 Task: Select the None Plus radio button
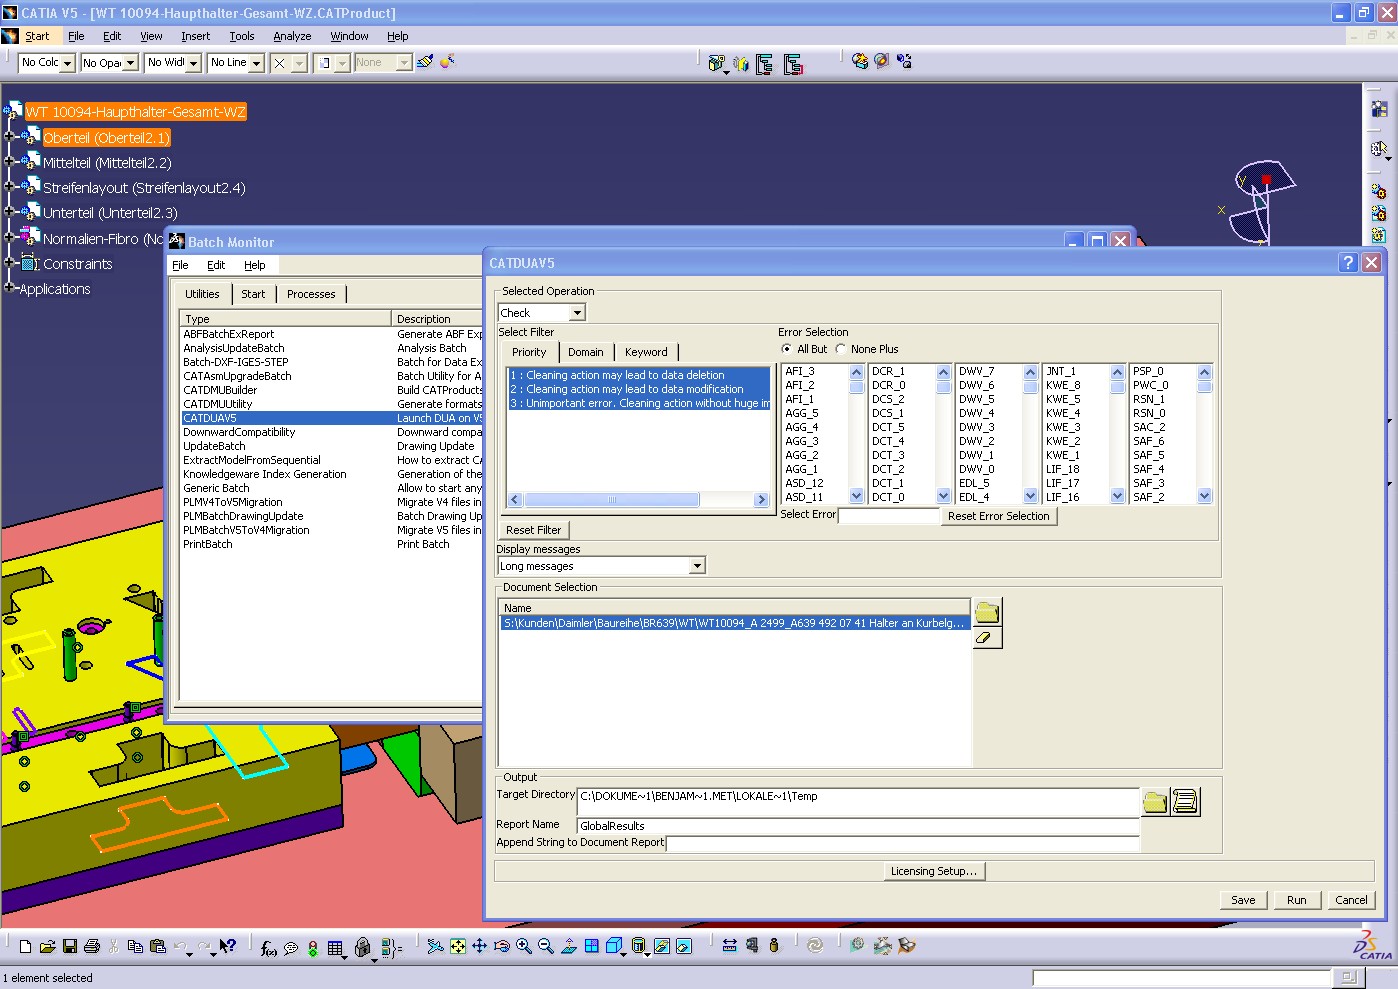click(x=840, y=349)
